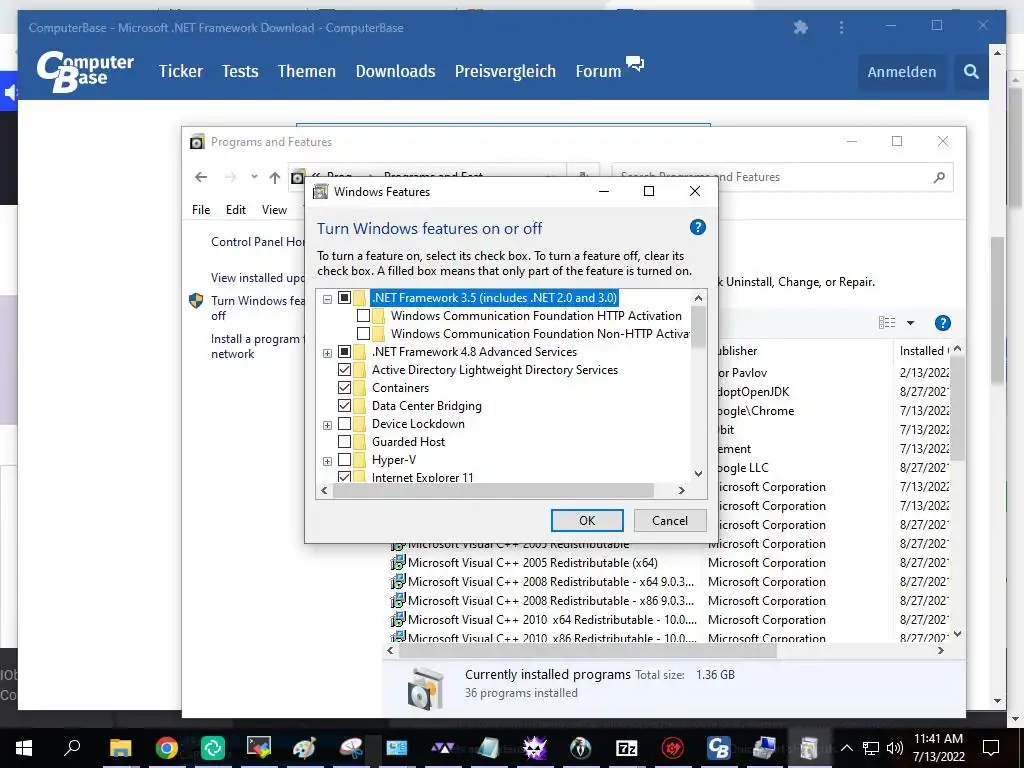Open the Tests section on ComputerBase
This screenshot has width=1024, height=768.
point(240,71)
